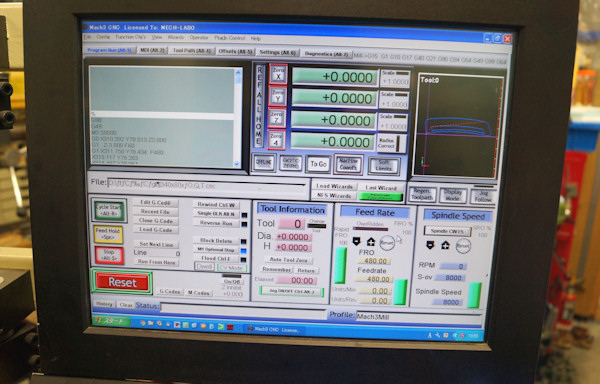Image resolution: width=600 pixels, height=384 pixels.
Task: Switch to the Diagnostics tab
Action: point(326,54)
